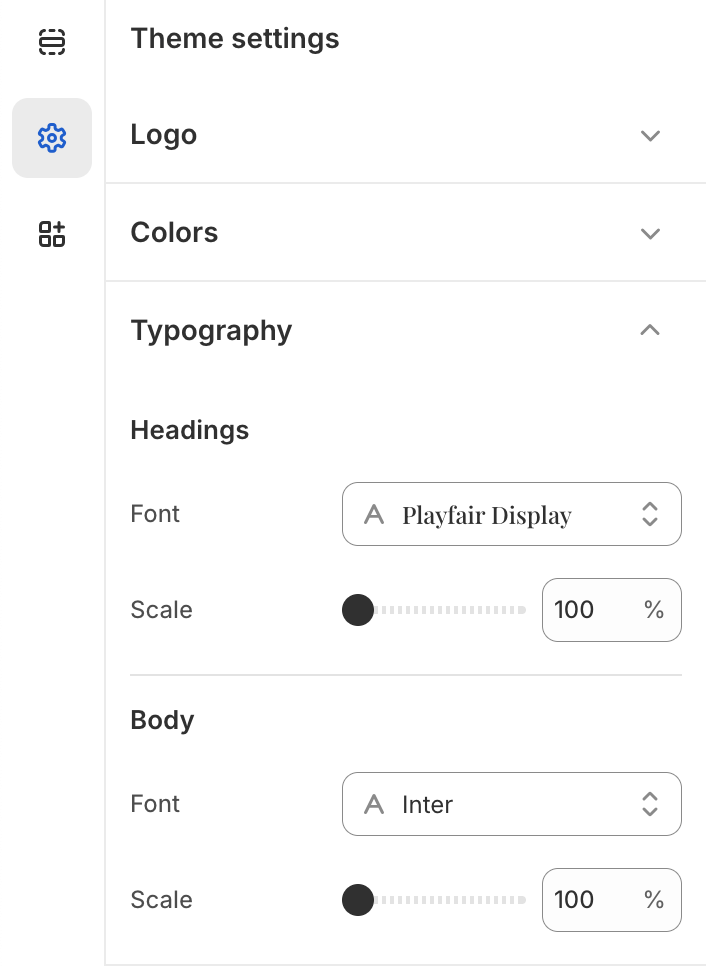
Task: Select the Playfair Display font name text
Action: click(x=486, y=514)
